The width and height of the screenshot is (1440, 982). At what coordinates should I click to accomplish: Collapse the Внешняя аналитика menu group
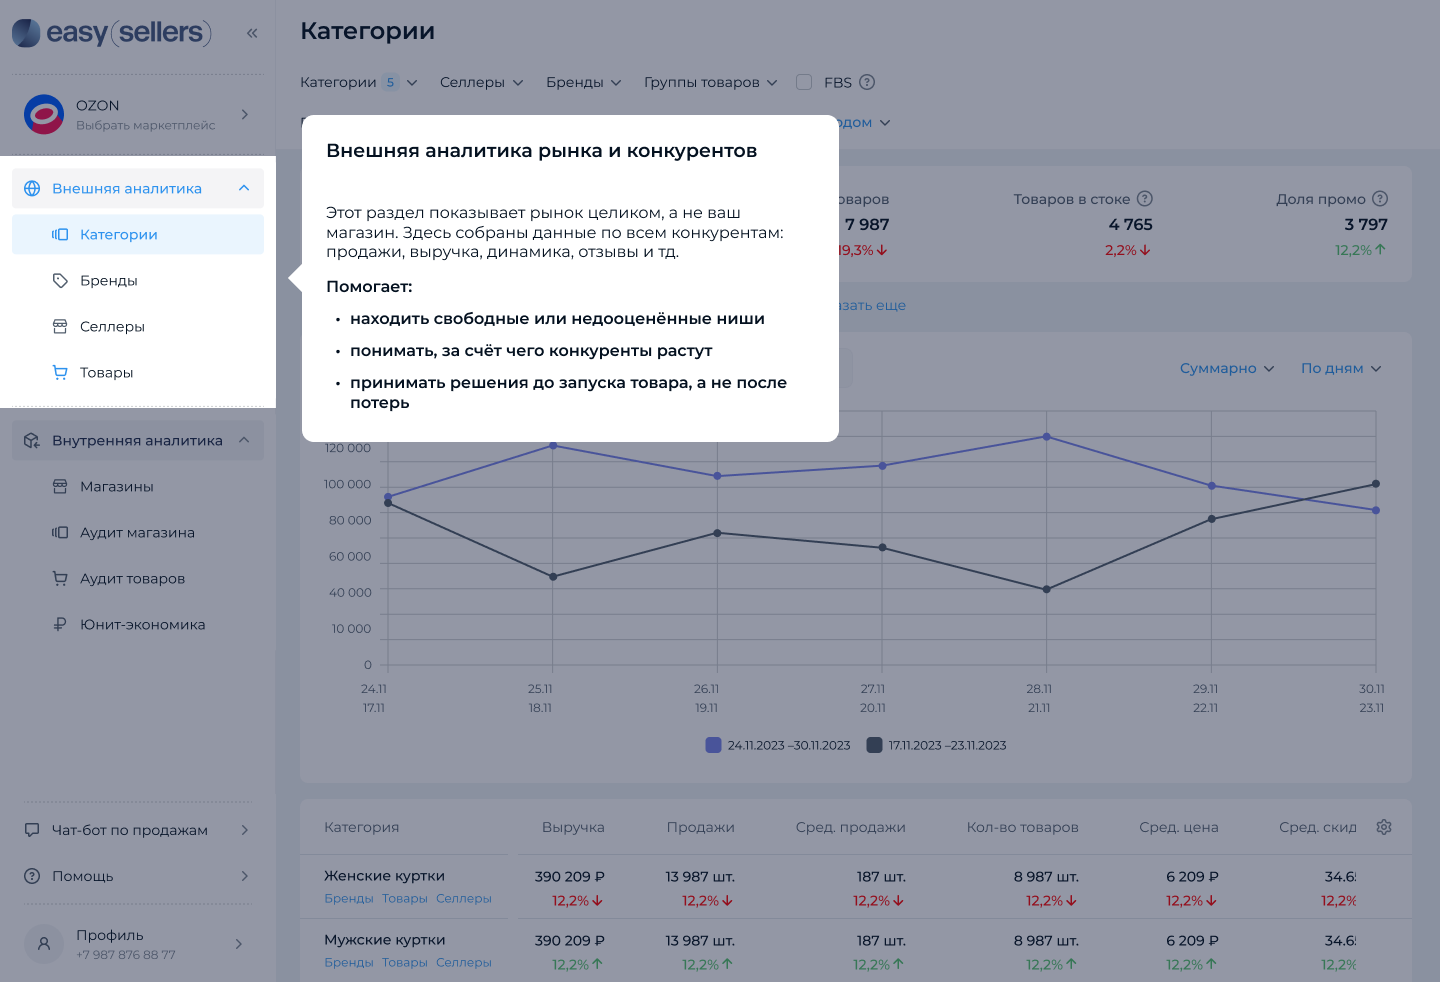(138, 188)
